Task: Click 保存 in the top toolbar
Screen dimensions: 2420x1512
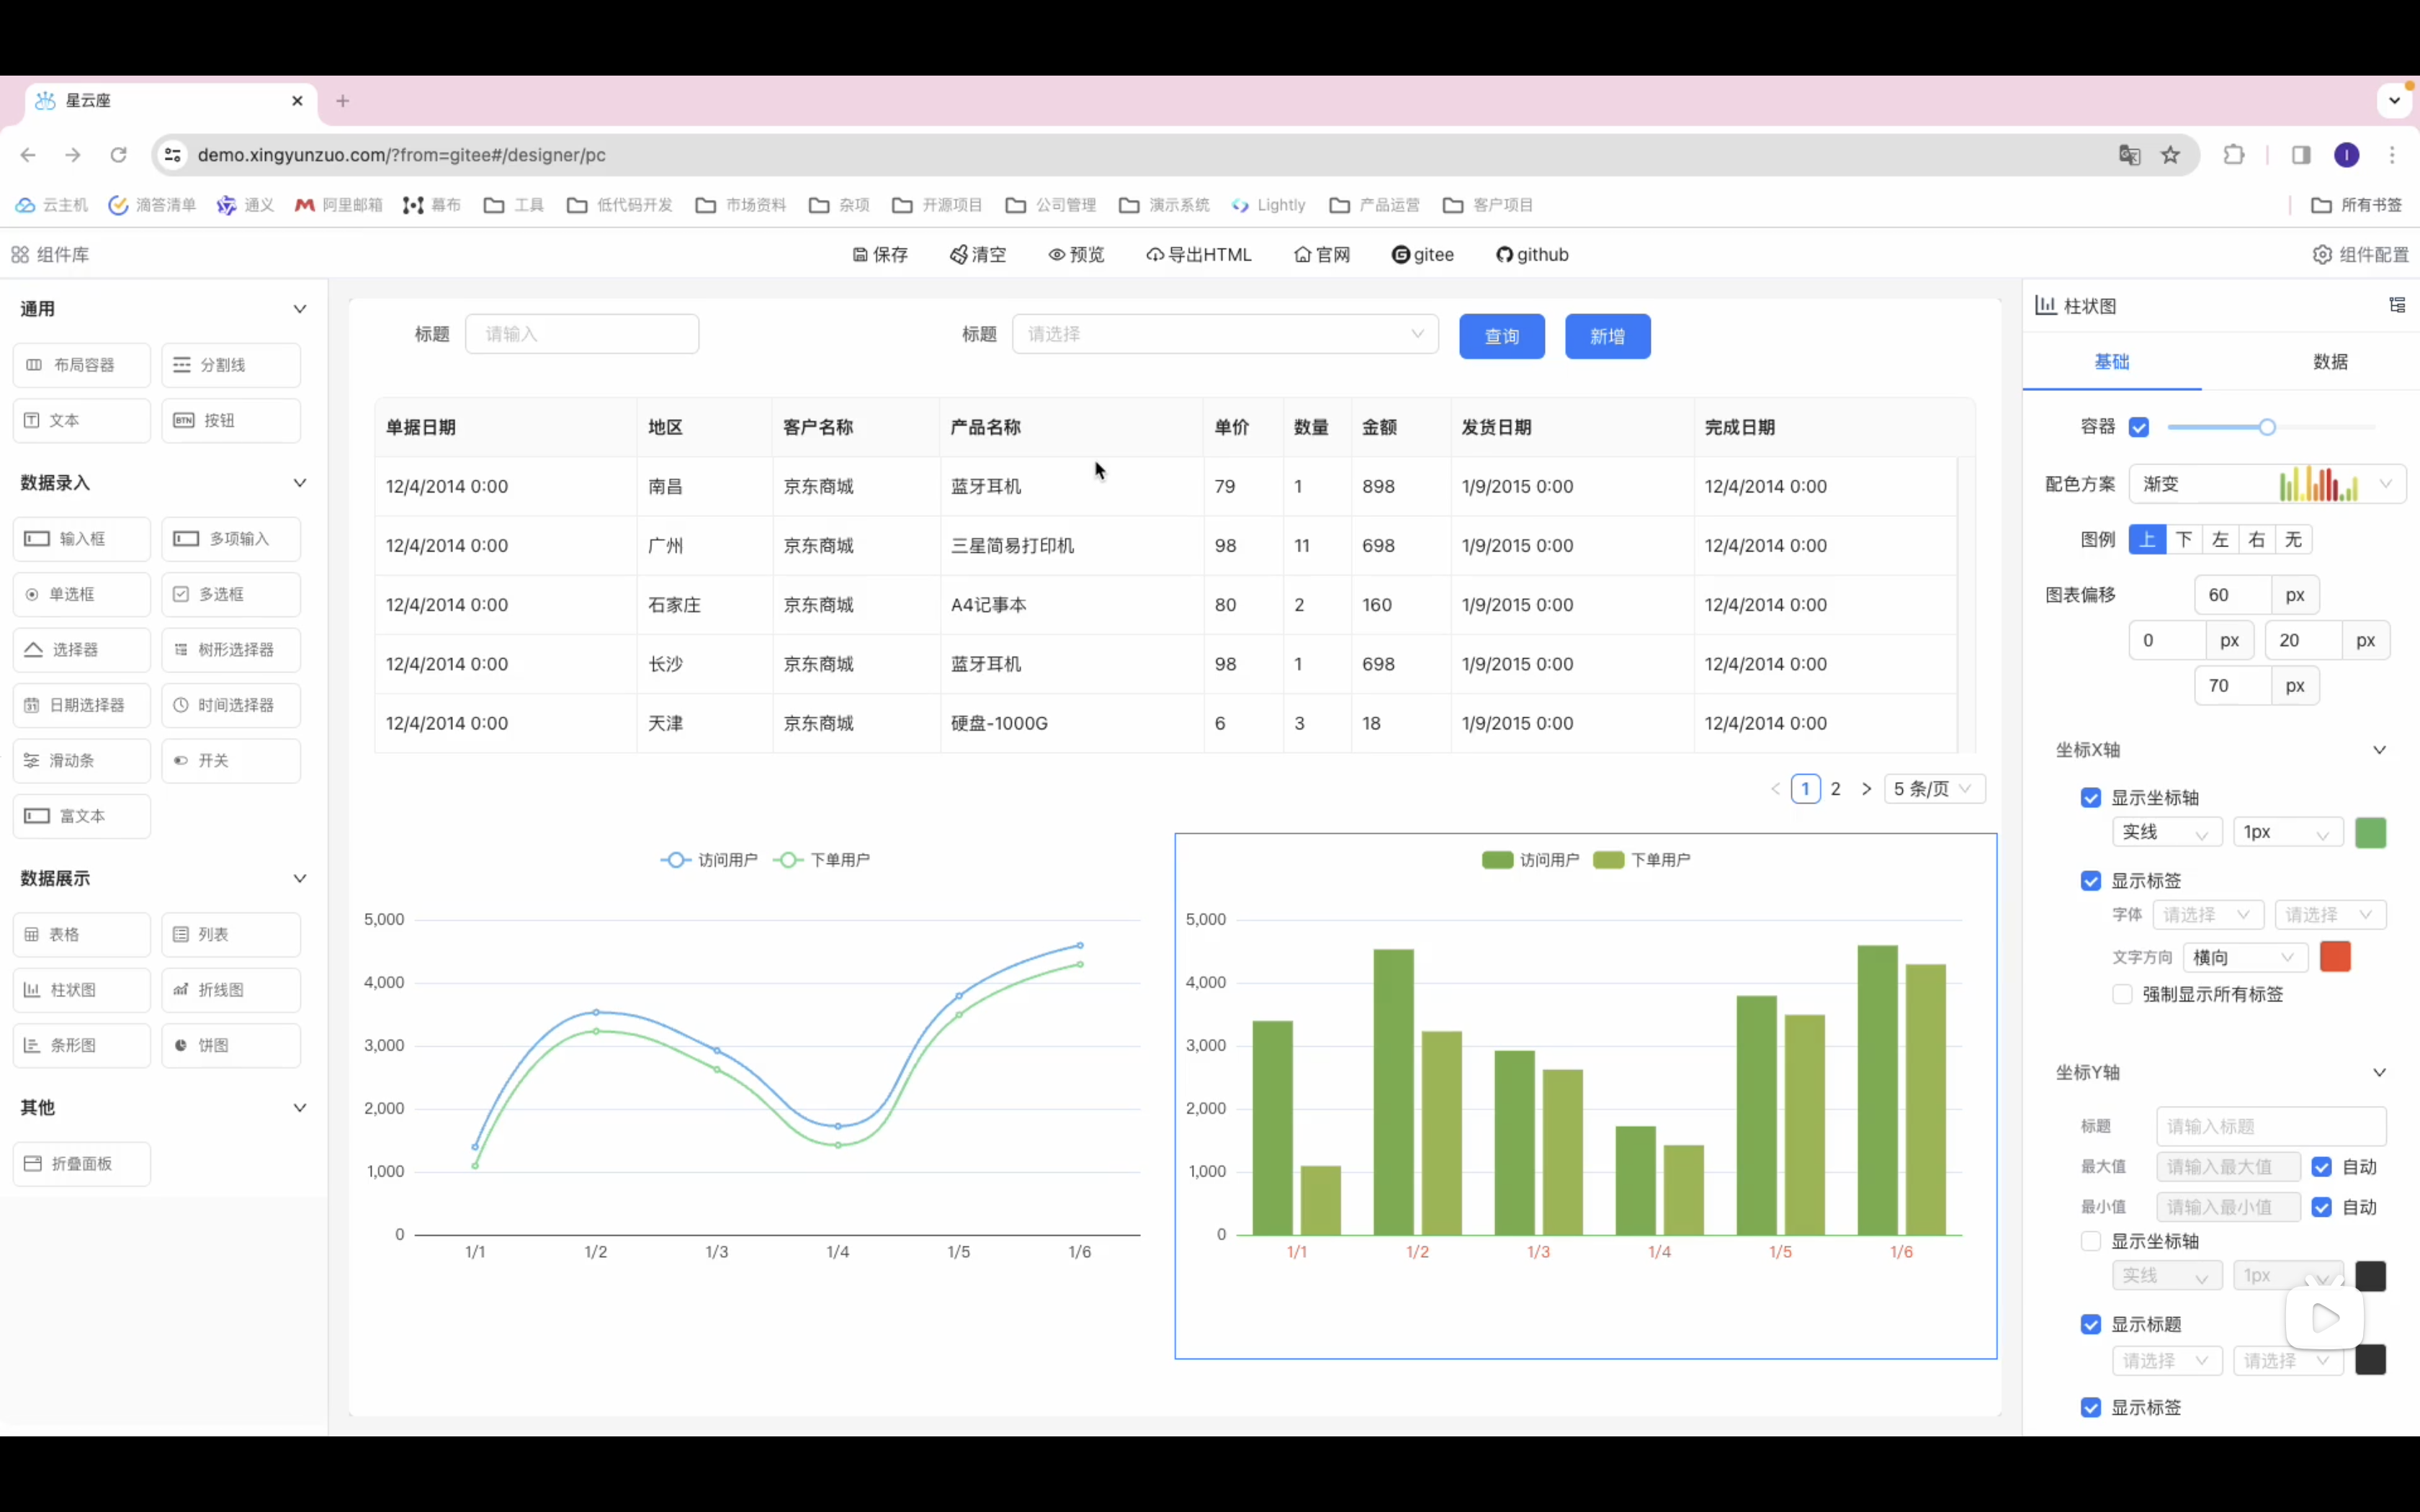Action: click(x=880, y=255)
